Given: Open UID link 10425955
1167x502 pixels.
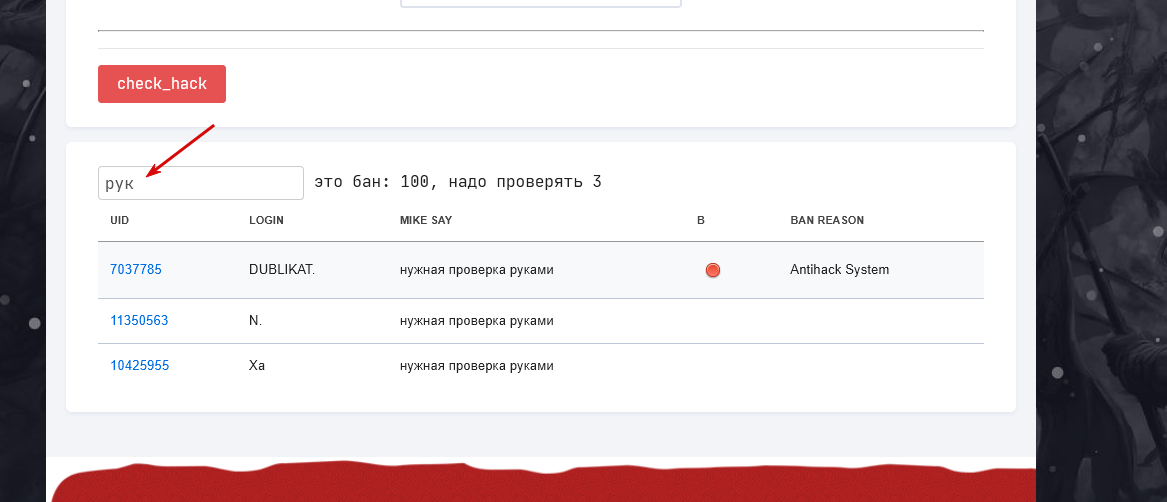Looking at the screenshot, I should (x=139, y=366).
